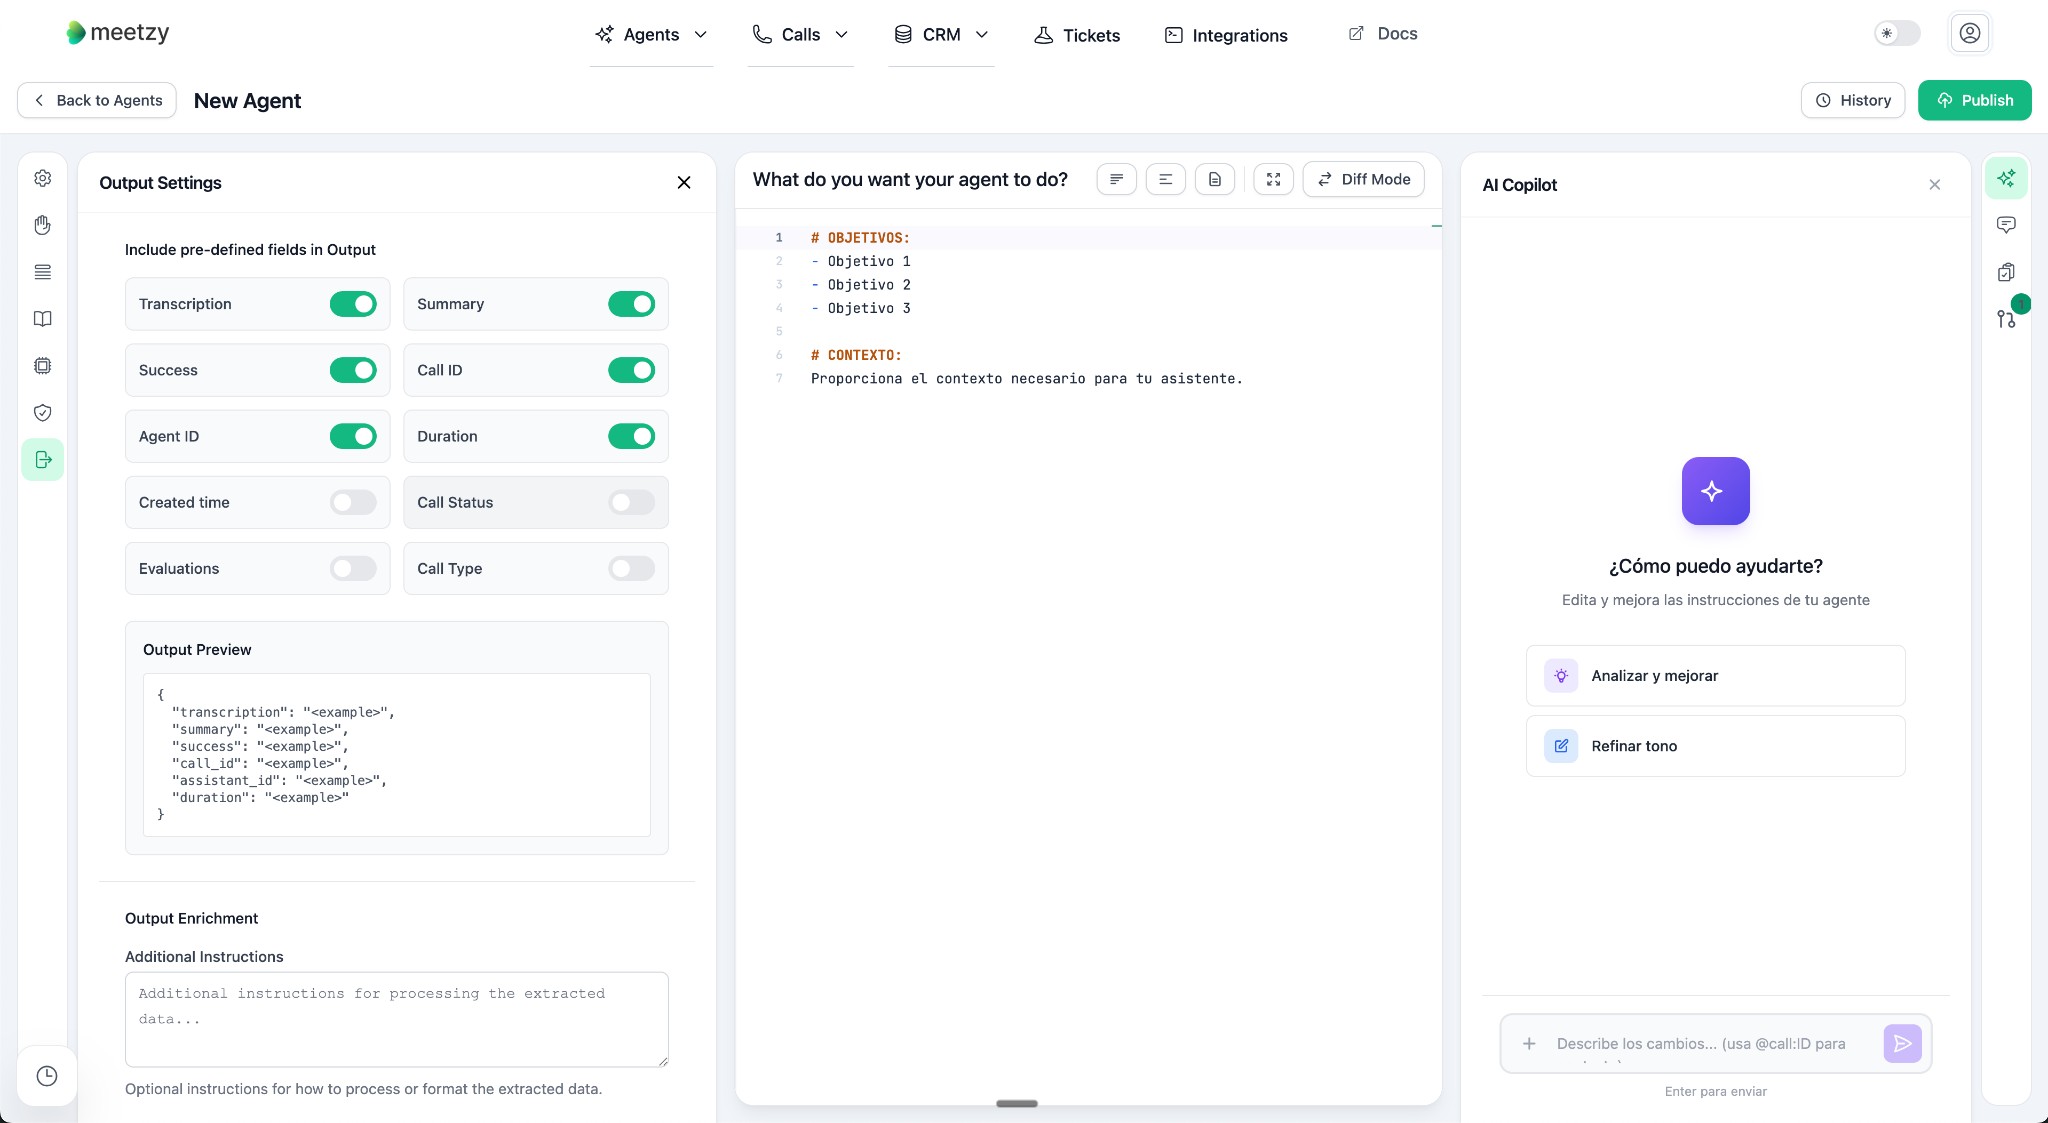Click the clock icon at bottom left
Viewport: 2048px width, 1123px height.
(47, 1076)
